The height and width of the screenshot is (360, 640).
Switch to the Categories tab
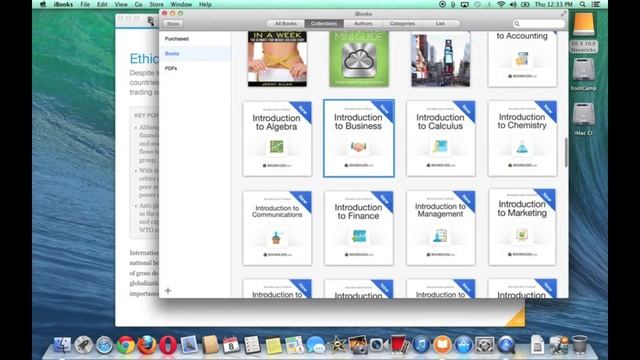(x=402, y=23)
